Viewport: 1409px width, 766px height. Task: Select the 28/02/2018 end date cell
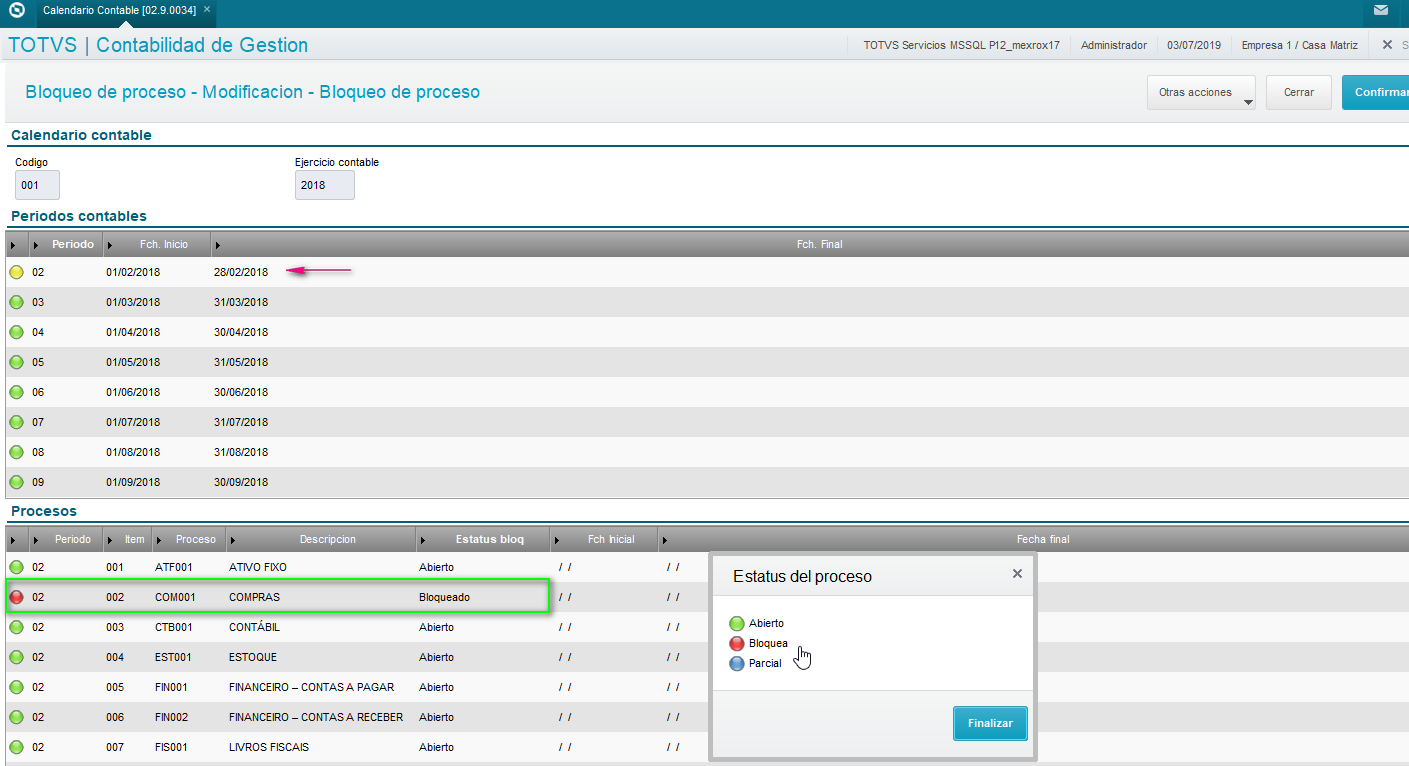coord(241,272)
